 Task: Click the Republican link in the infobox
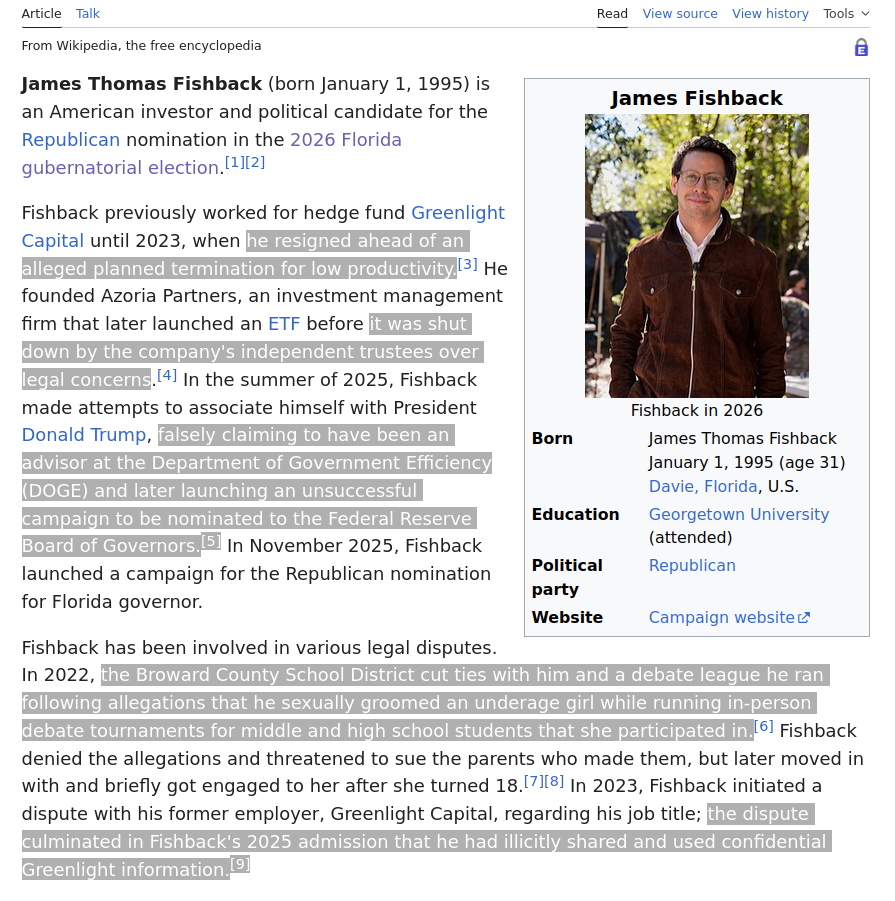(692, 565)
